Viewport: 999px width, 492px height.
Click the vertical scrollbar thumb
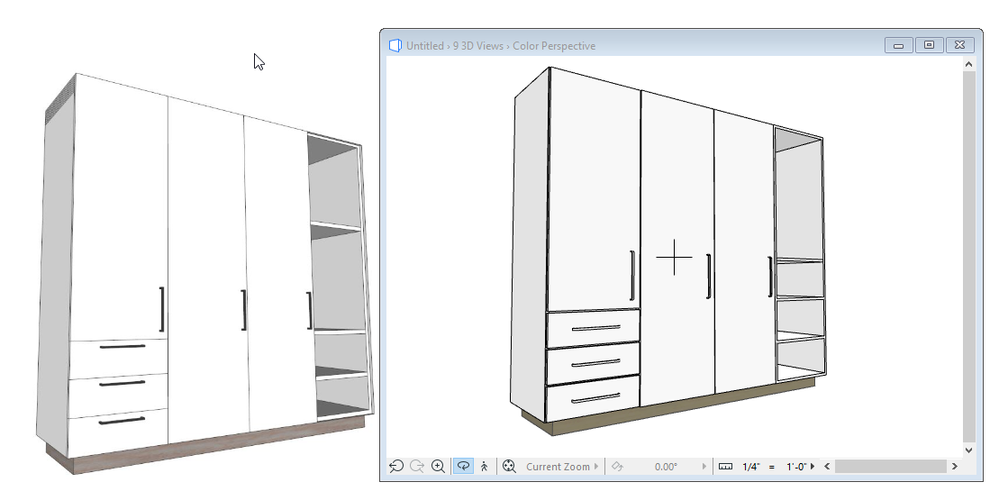point(969,256)
